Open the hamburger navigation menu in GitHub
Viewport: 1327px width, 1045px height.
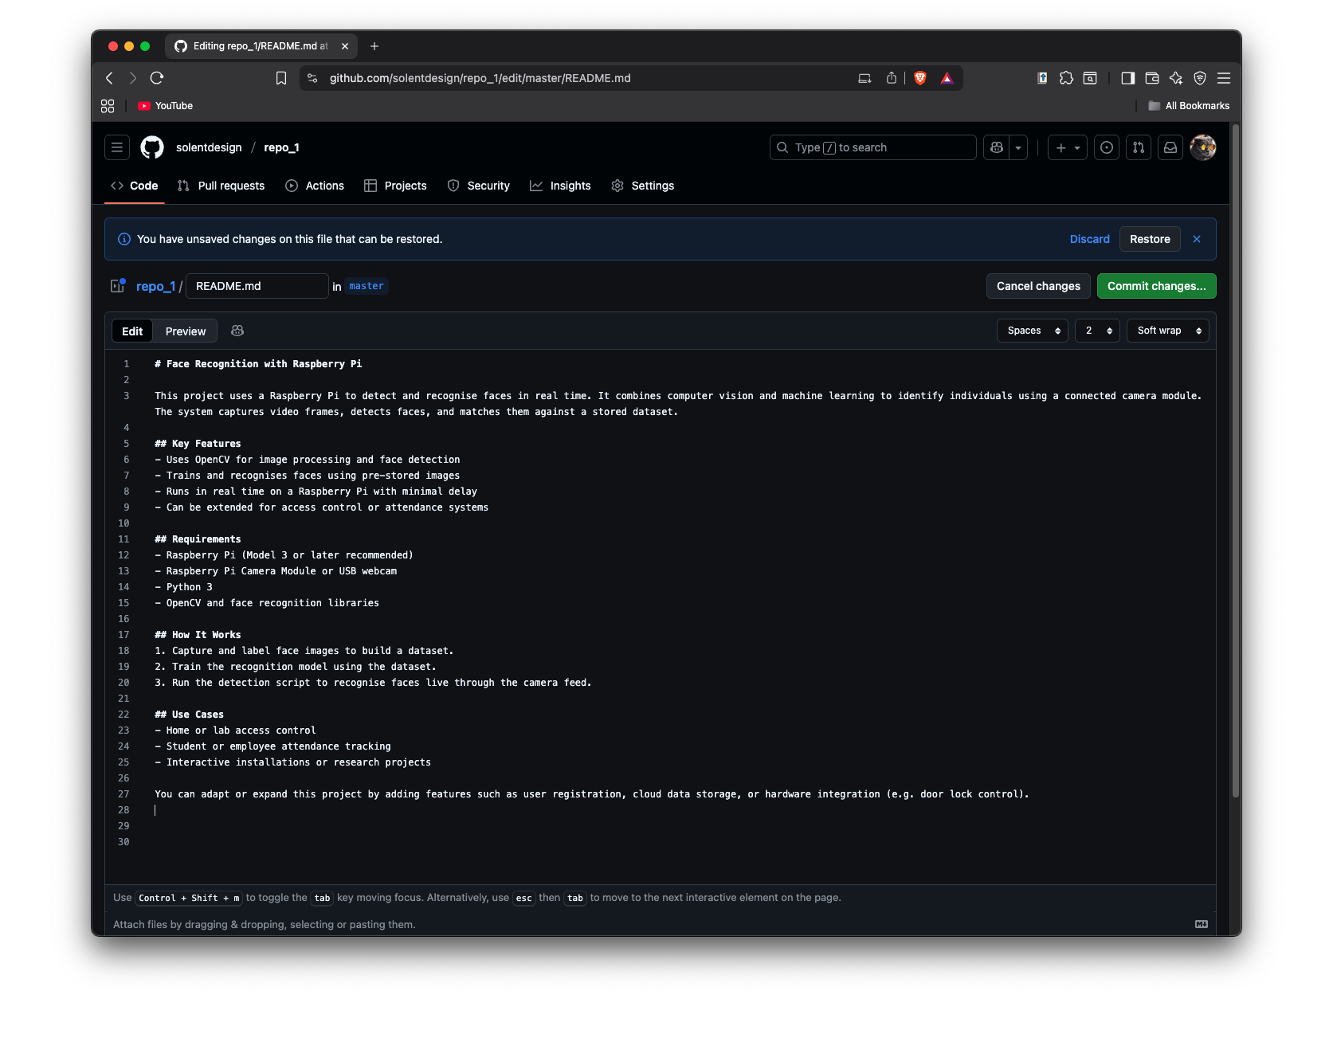tap(117, 148)
